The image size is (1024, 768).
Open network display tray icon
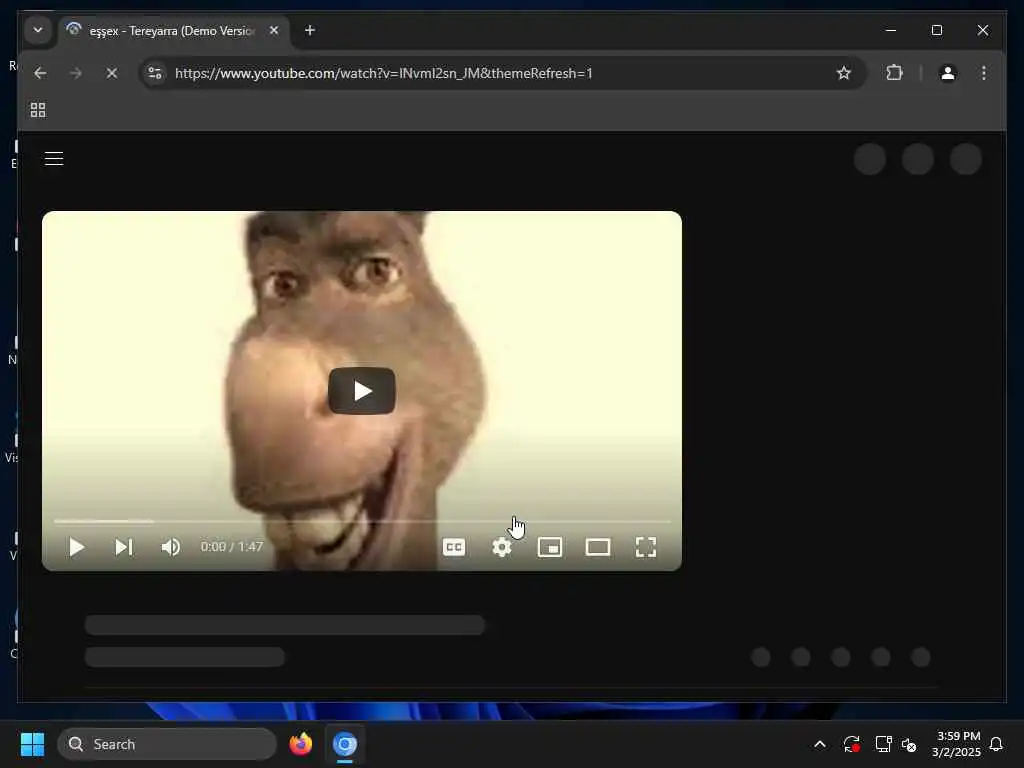click(x=883, y=744)
